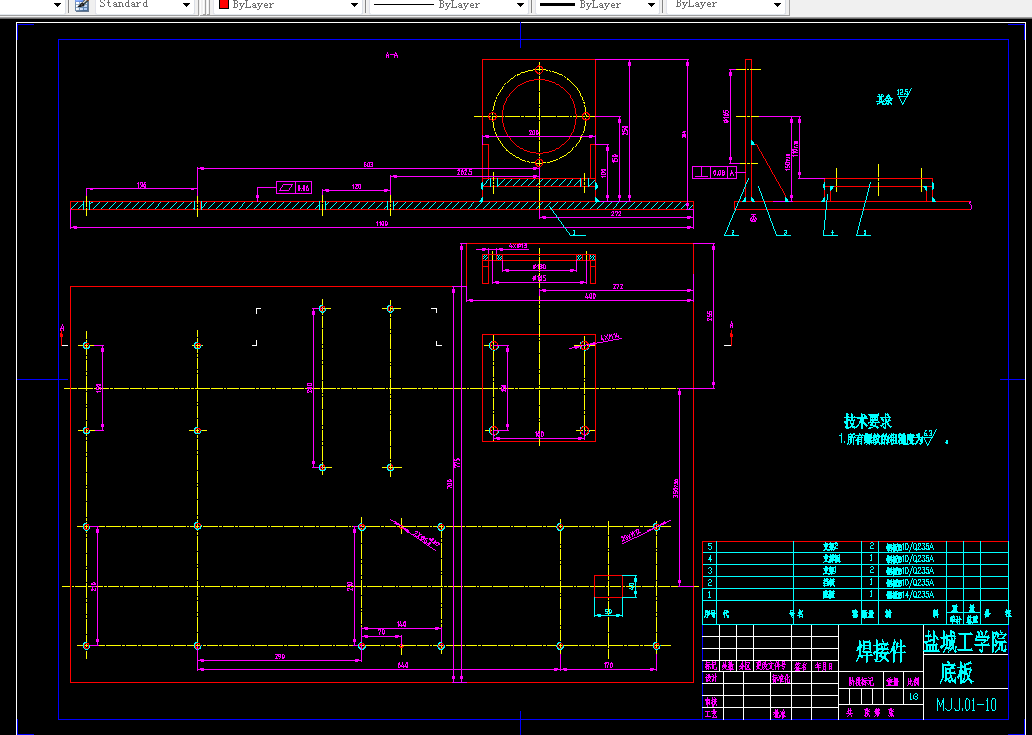Select the '400' dimension text
Screen dimensions: 1032x735
click(590, 296)
